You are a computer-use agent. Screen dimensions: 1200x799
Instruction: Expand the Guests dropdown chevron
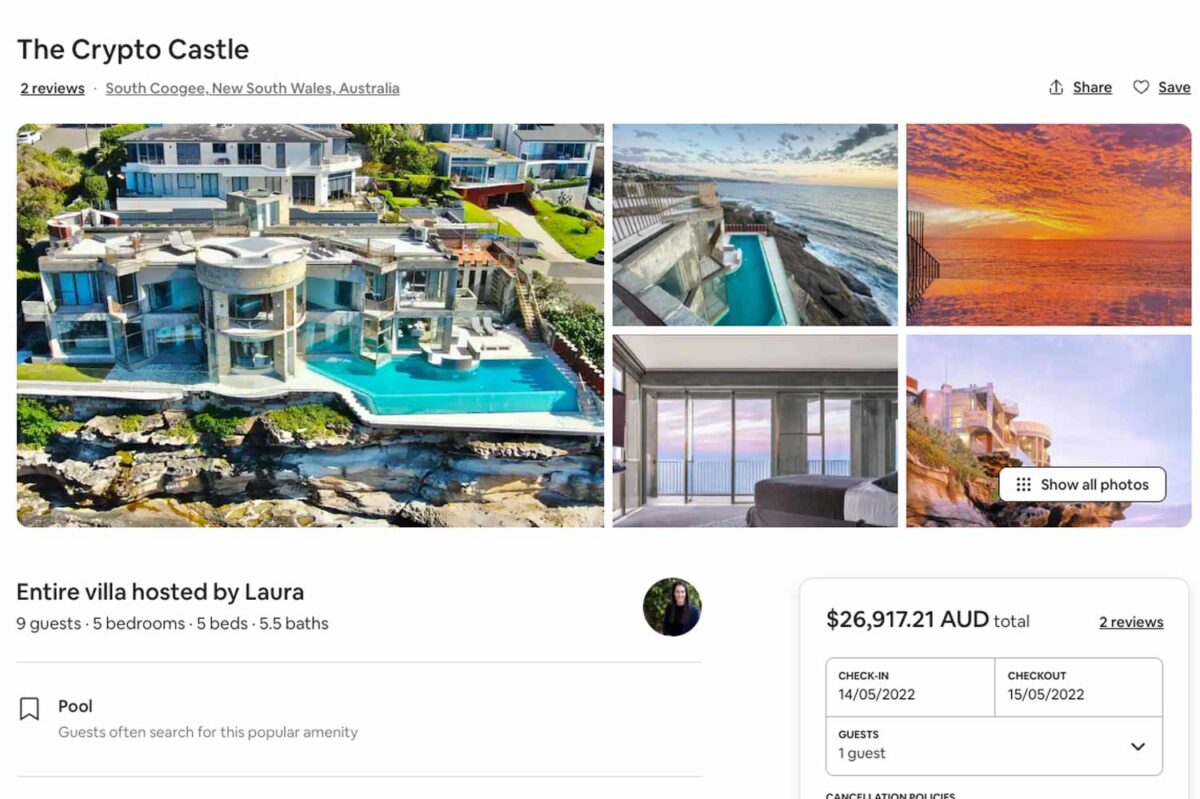click(1137, 746)
